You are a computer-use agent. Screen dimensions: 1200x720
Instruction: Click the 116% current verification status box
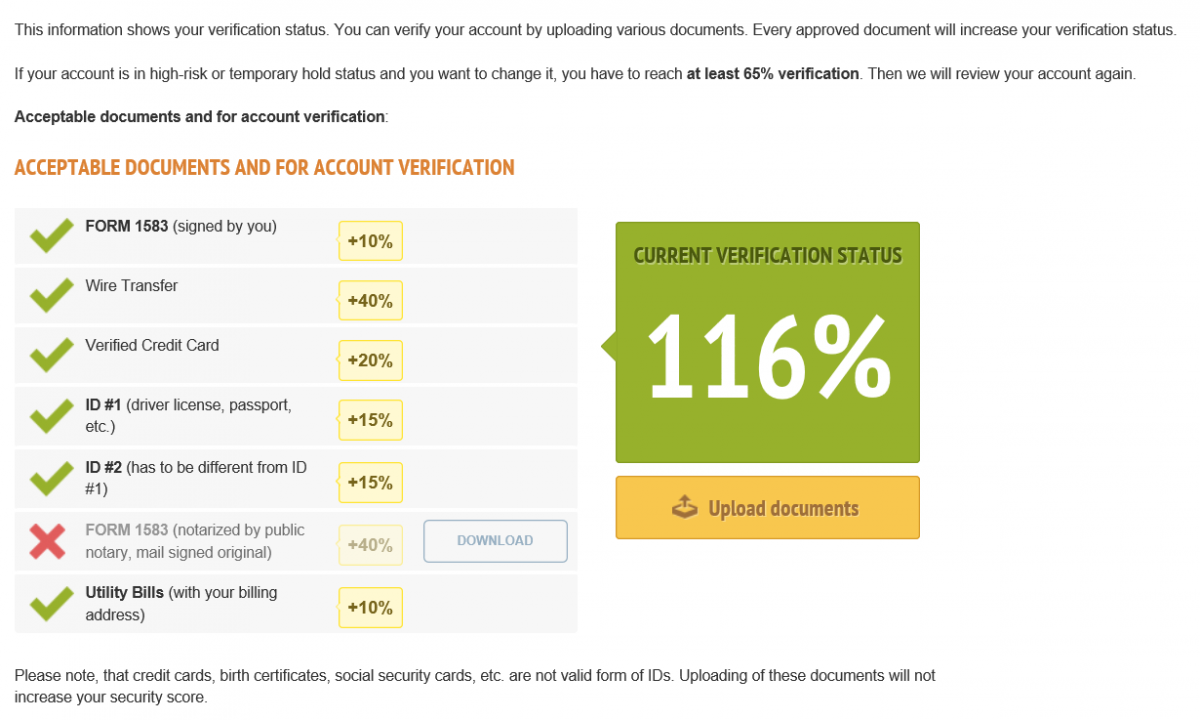pos(767,342)
